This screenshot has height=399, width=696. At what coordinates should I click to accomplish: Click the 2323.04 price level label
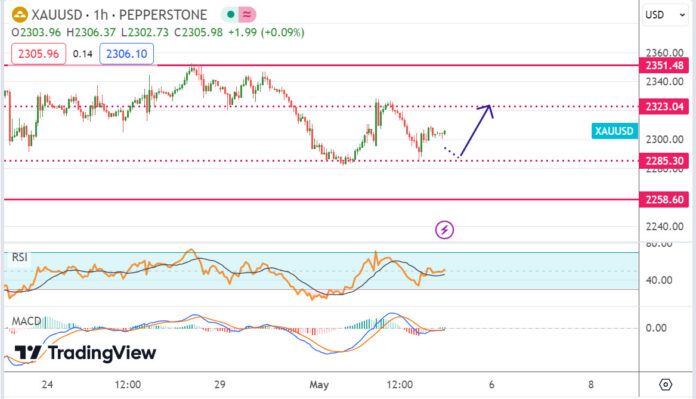tap(664, 107)
